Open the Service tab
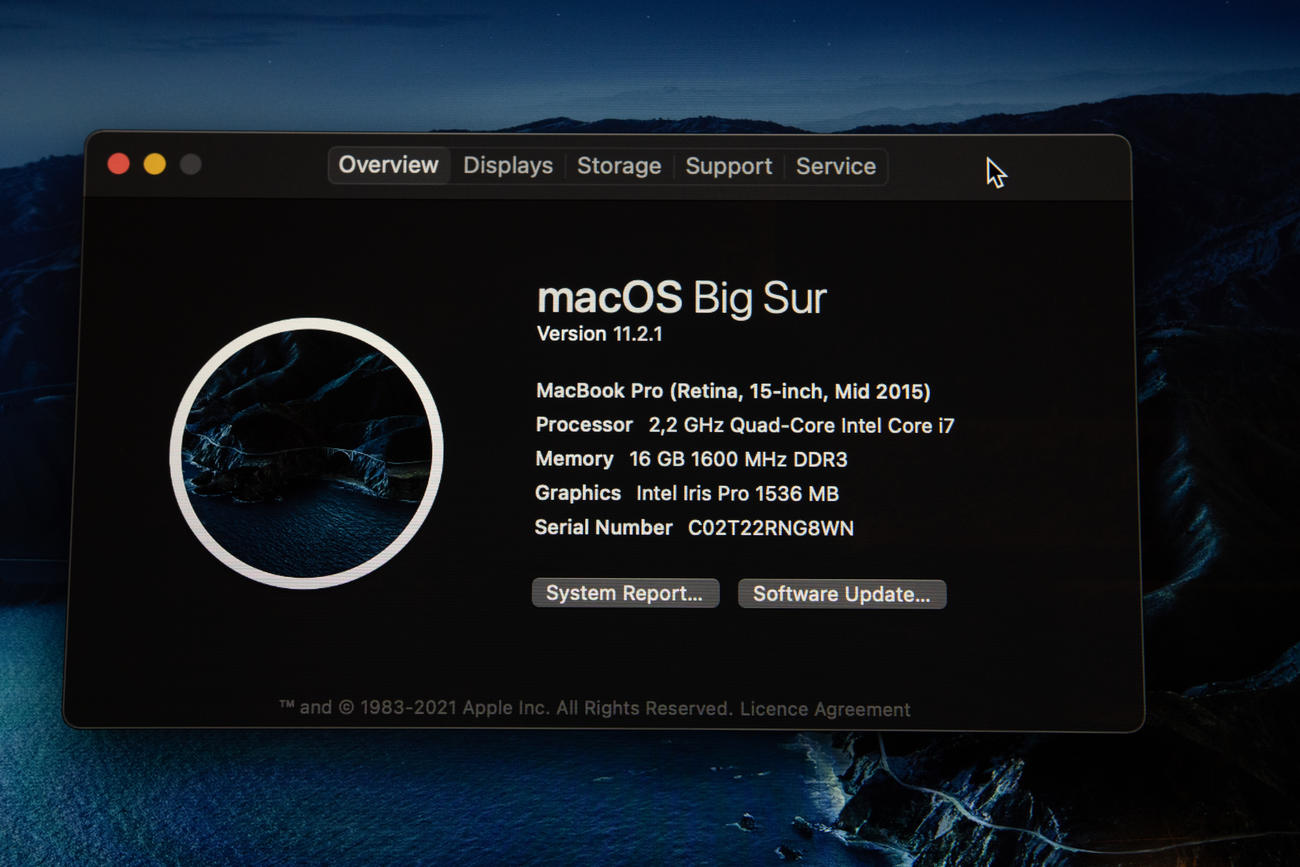Viewport: 1300px width, 867px height. click(x=836, y=166)
